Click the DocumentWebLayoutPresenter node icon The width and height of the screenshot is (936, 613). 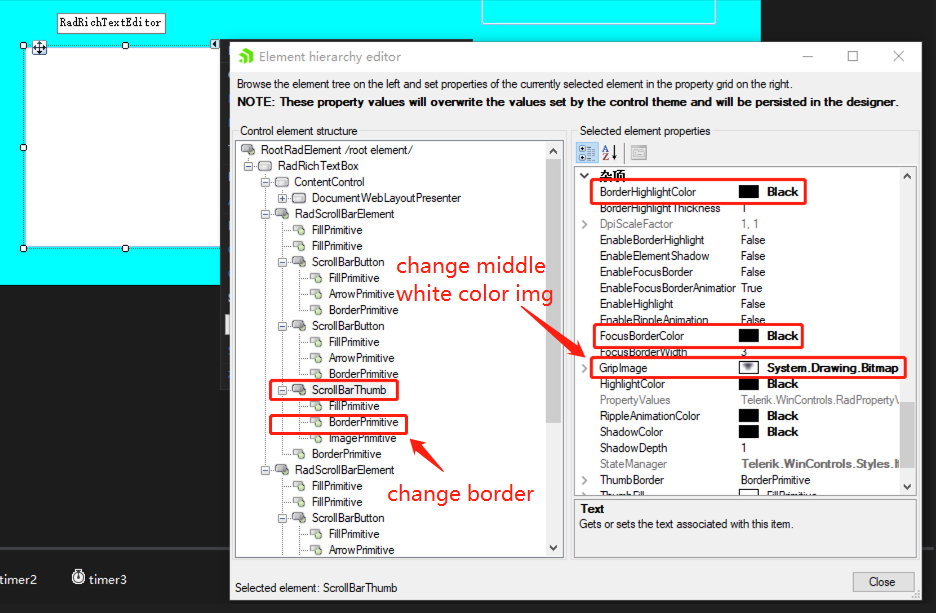(299, 198)
